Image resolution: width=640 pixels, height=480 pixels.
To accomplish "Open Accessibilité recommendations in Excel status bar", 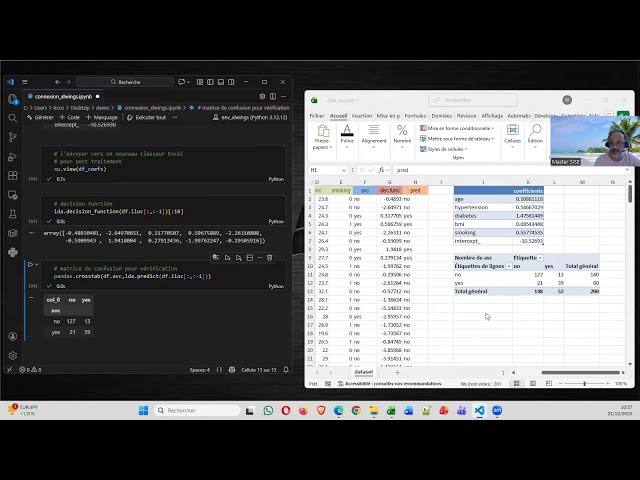I will coord(390,384).
